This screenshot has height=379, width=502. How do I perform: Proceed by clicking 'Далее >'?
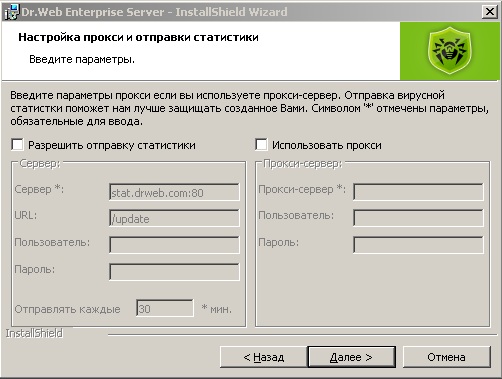click(351, 357)
